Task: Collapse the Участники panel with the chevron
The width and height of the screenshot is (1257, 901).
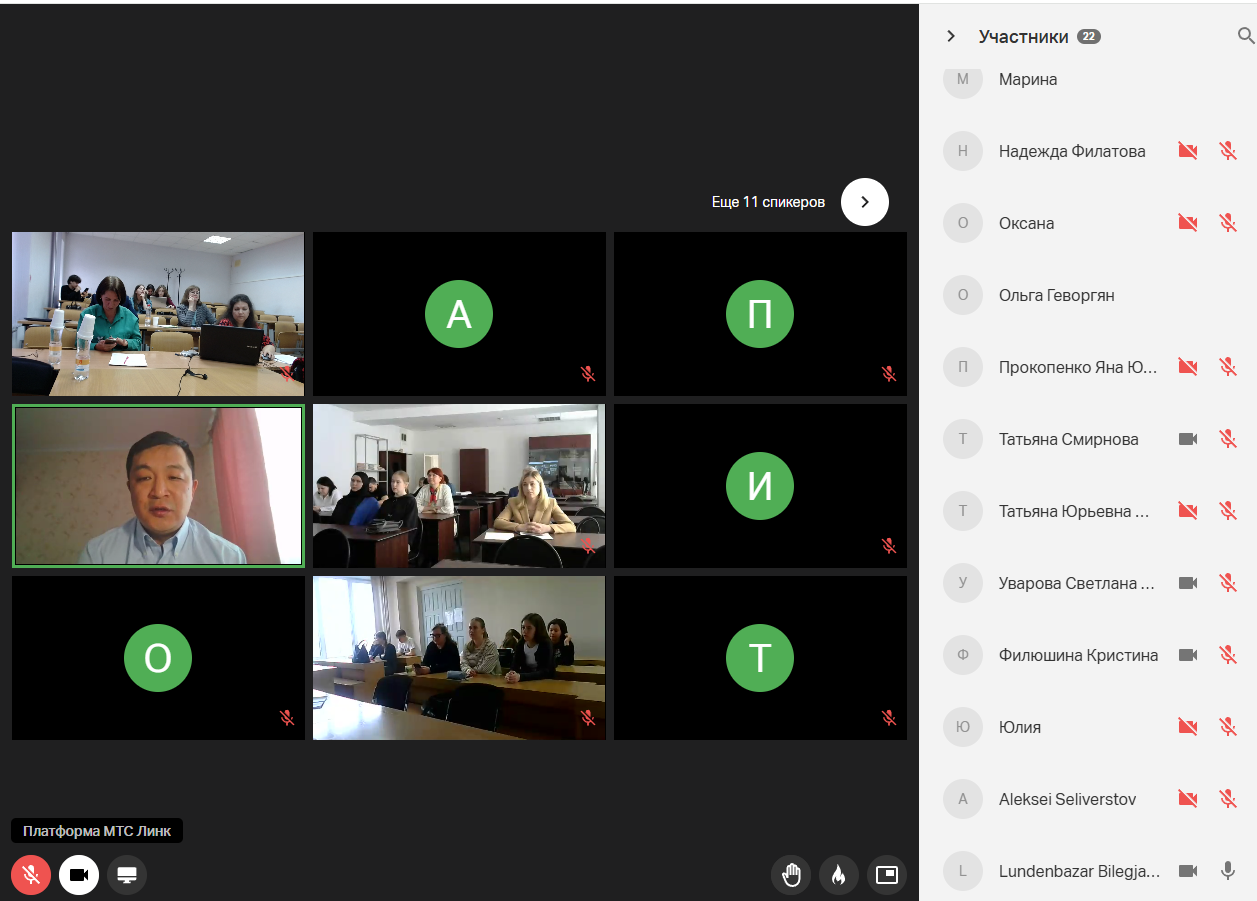Action: pyautogui.click(x=950, y=37)
